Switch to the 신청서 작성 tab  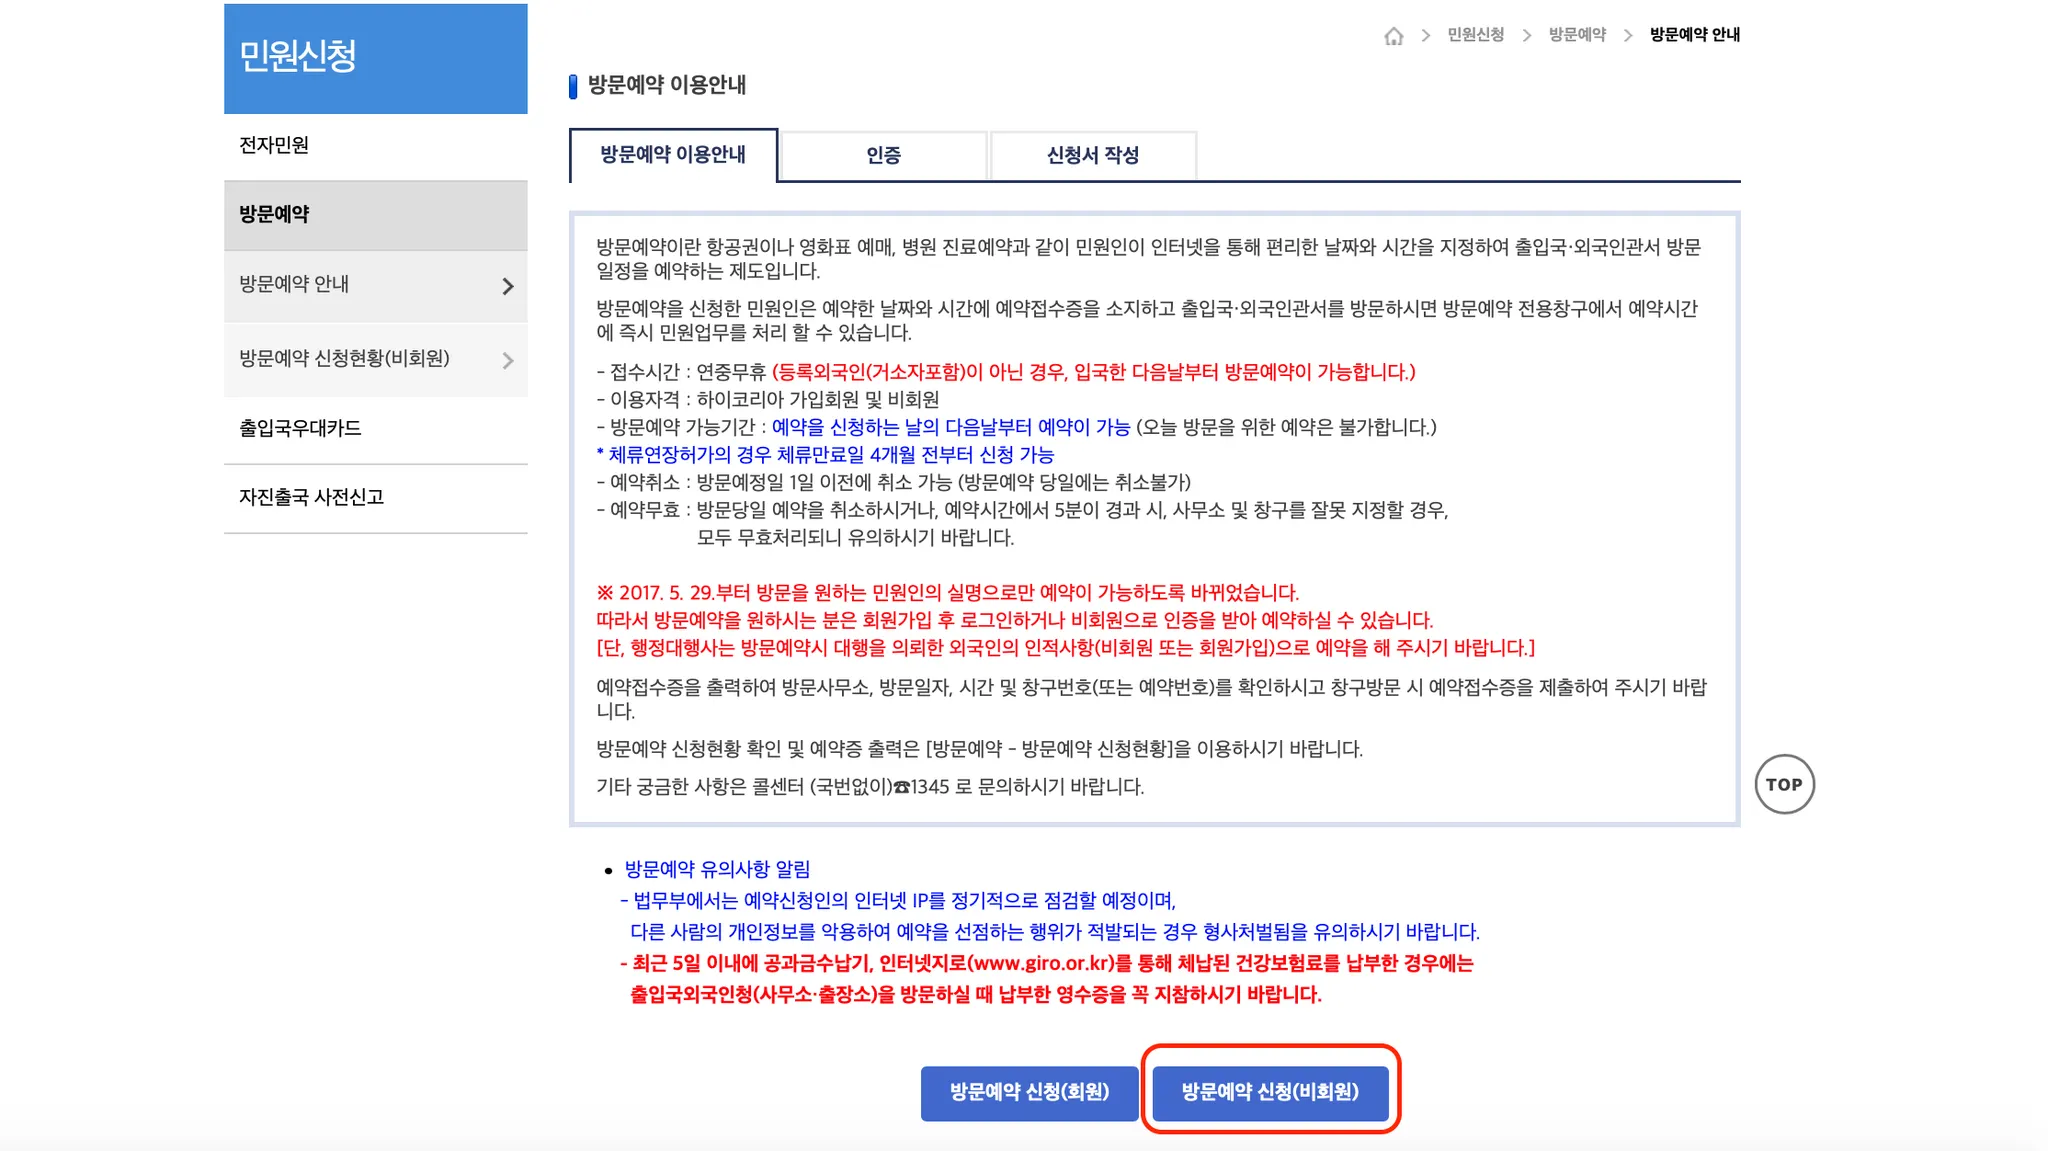pos(1093,155)
